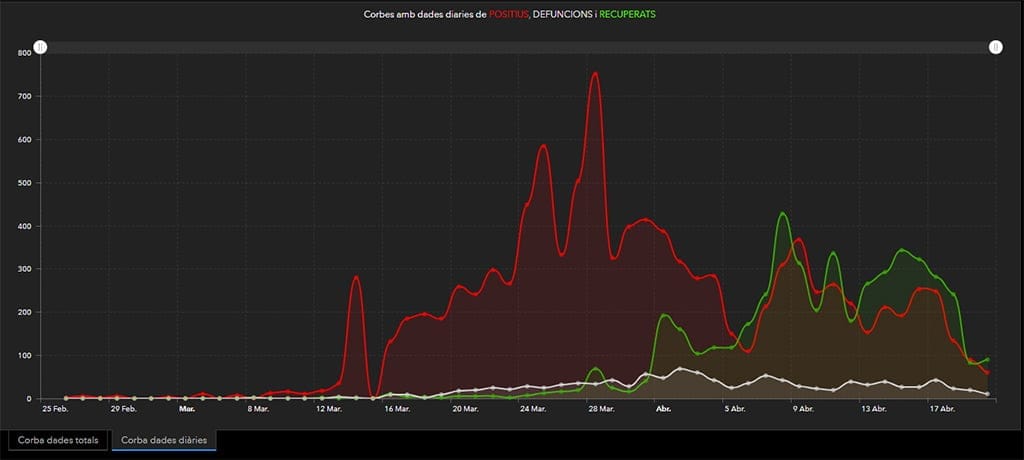Click the zoom range scrollbar track
1024x460 pixels.
tap(518, 47)
